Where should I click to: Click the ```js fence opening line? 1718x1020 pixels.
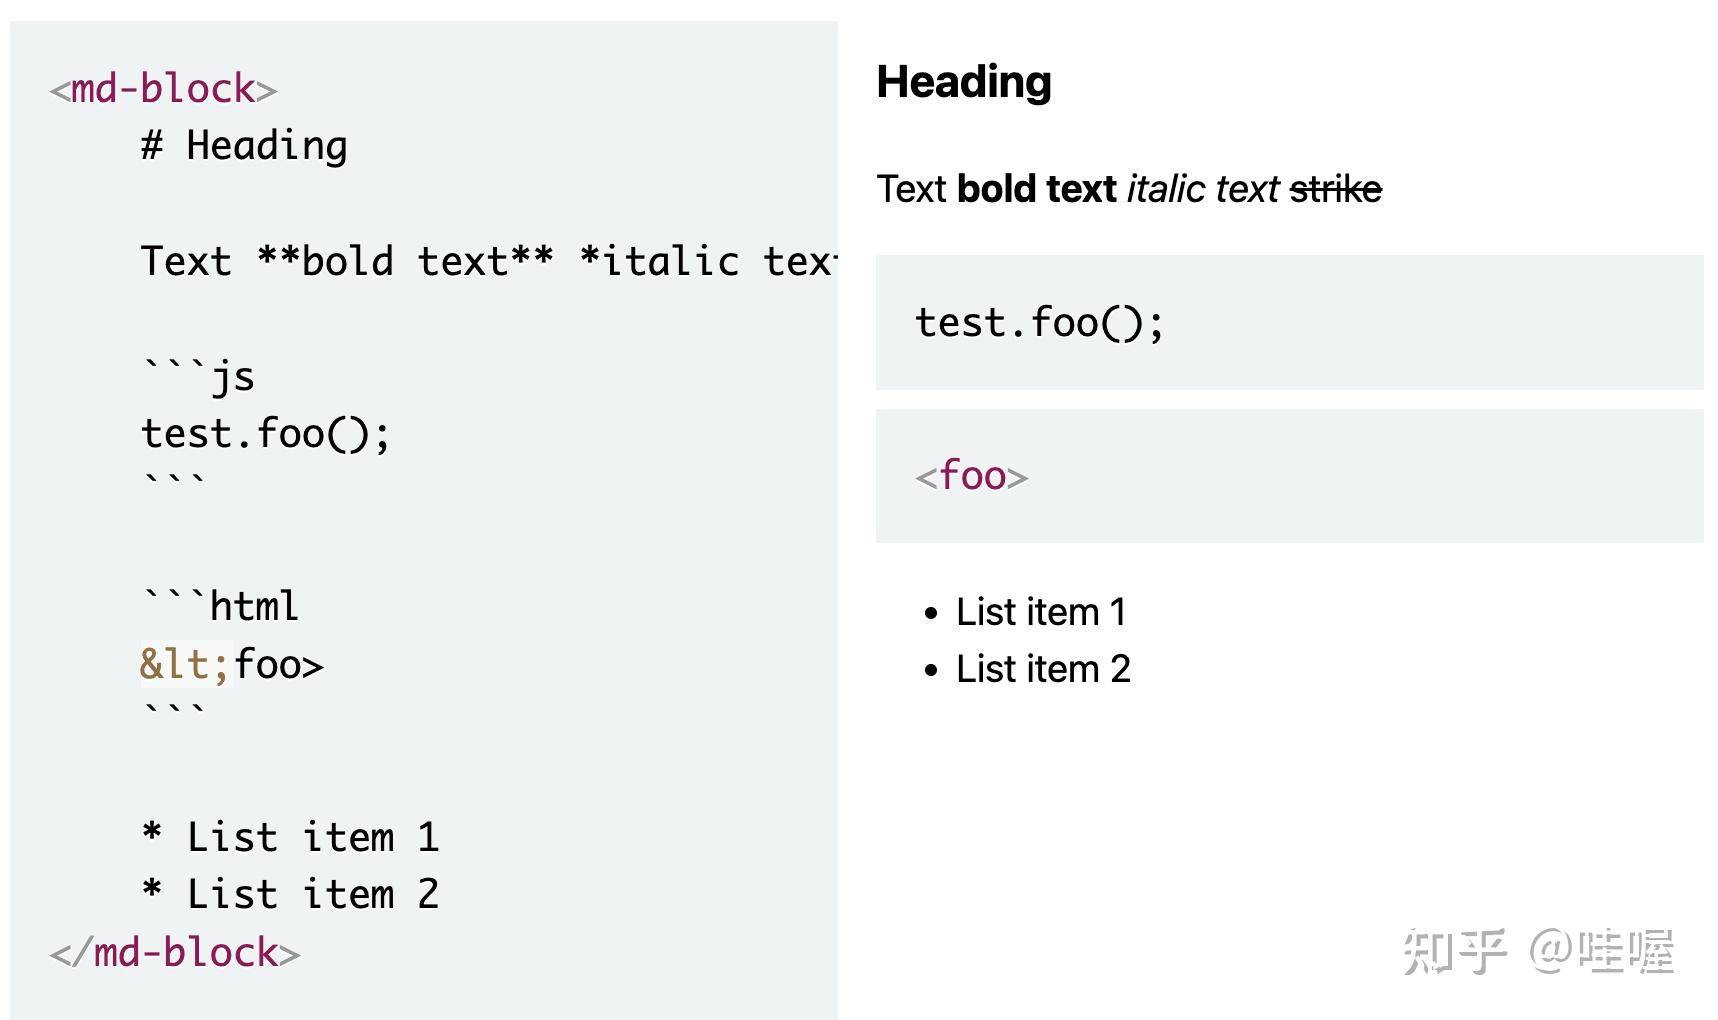[198, 376]
